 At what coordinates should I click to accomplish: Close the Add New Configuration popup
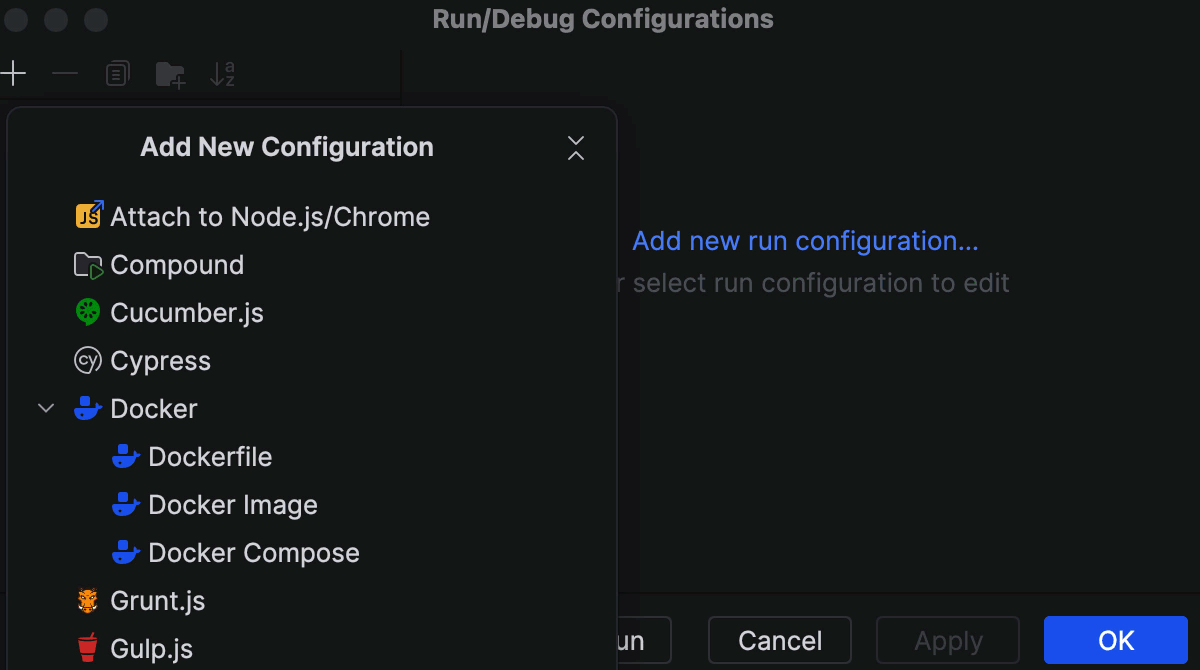(x=576, y=147)
